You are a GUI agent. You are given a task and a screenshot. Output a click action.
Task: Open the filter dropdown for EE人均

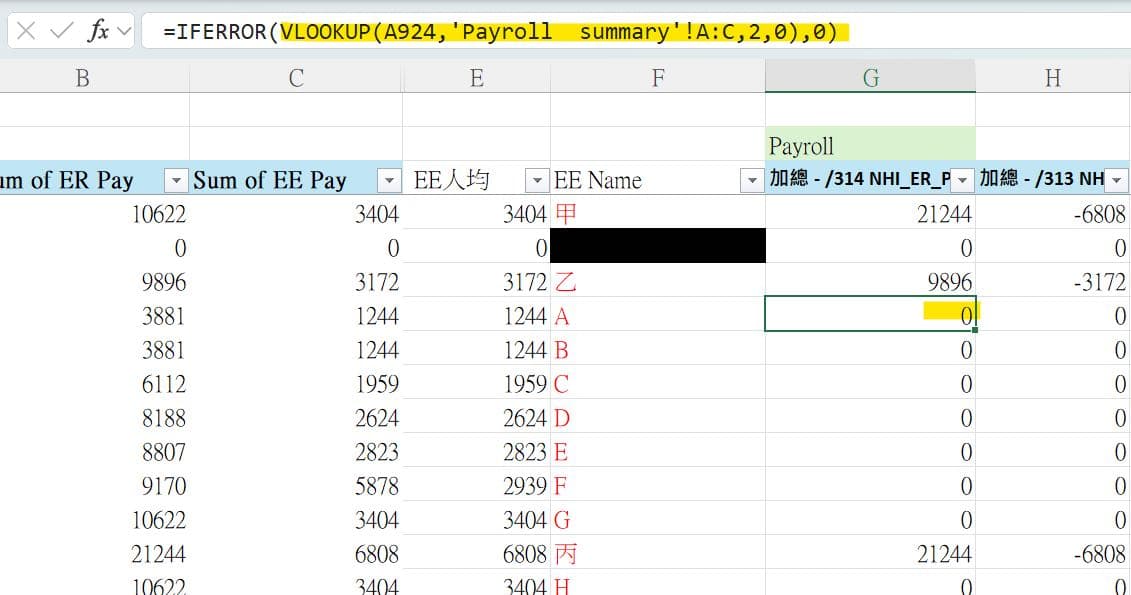coord(537,180)
